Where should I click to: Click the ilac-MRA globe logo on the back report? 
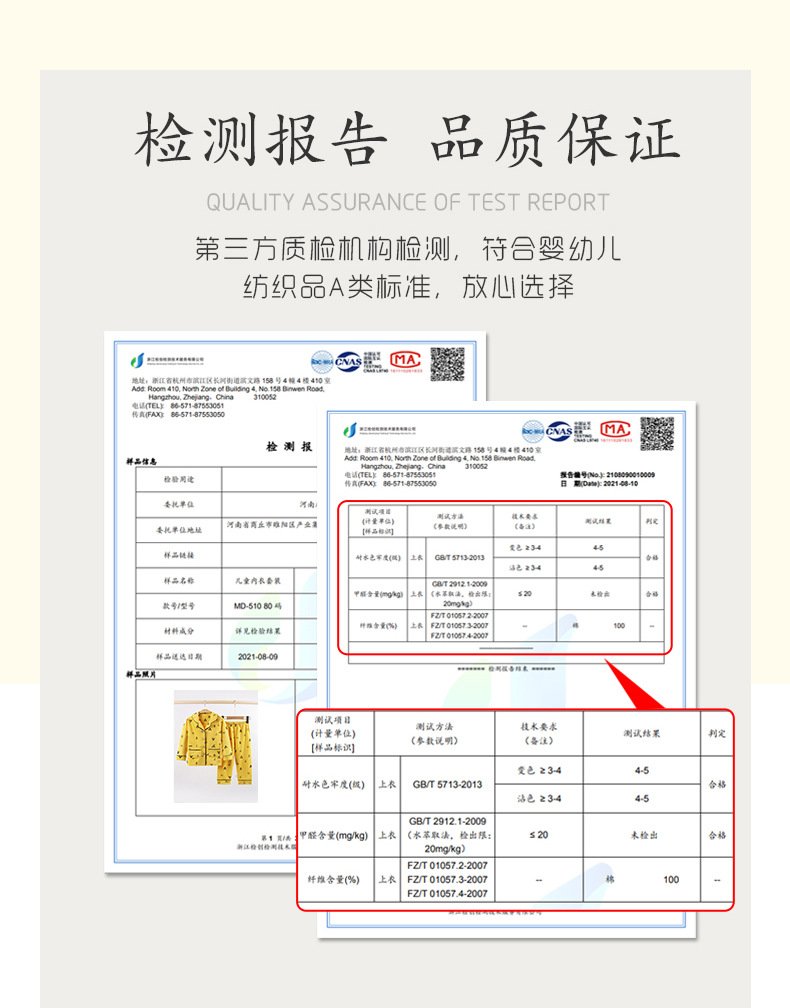pyautogui.click(x=322, y=362)
